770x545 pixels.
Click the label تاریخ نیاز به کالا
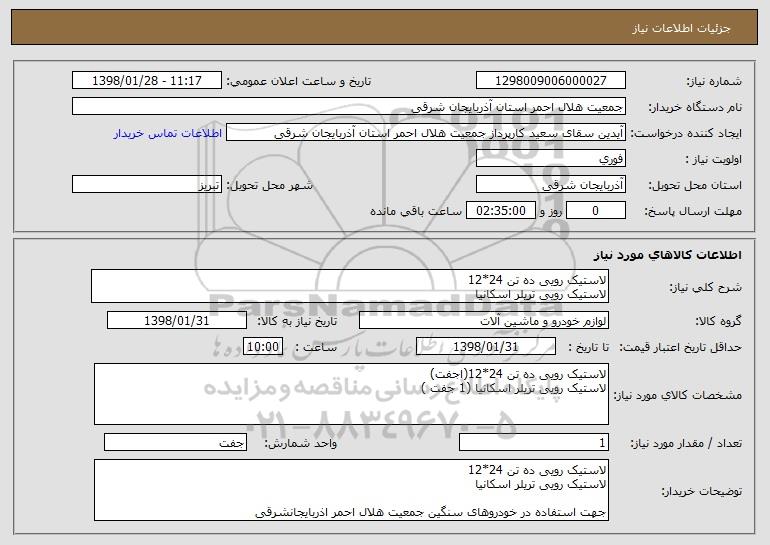point(297,321)
